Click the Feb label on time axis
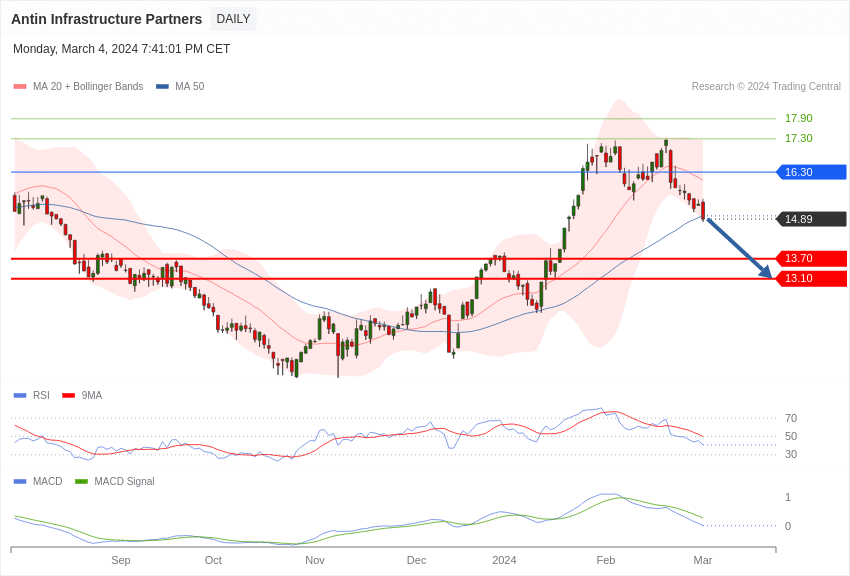Viewport: 850px width, 576px height. pos(606,560)
